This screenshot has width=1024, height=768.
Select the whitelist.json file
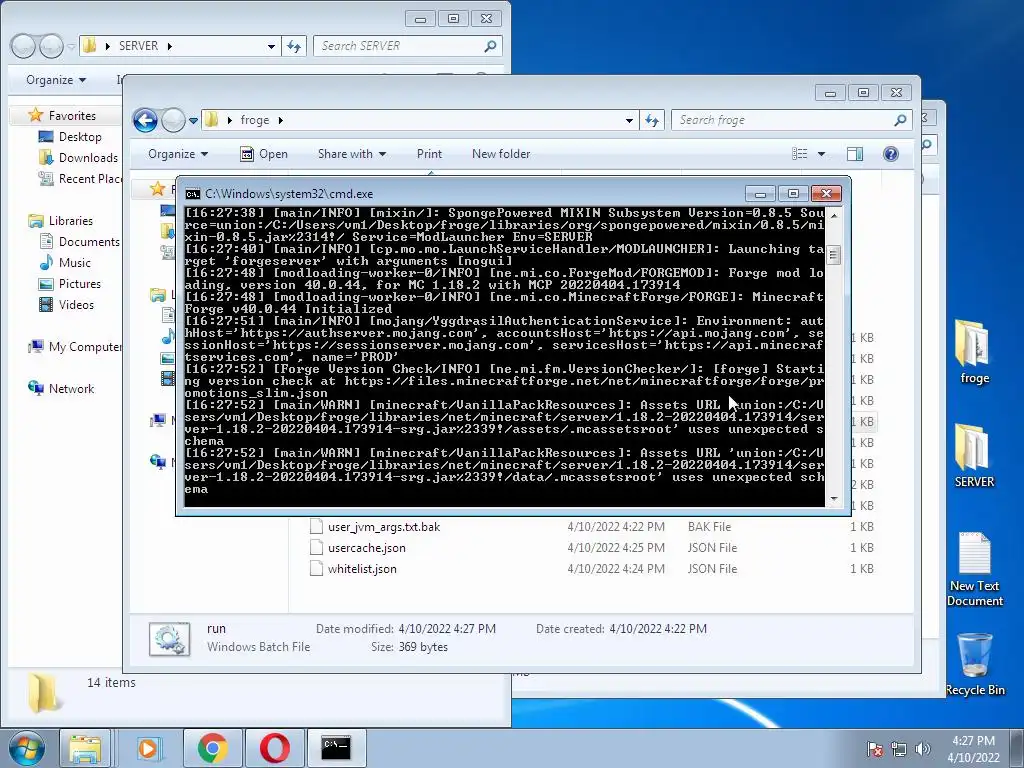click(362, 569)
